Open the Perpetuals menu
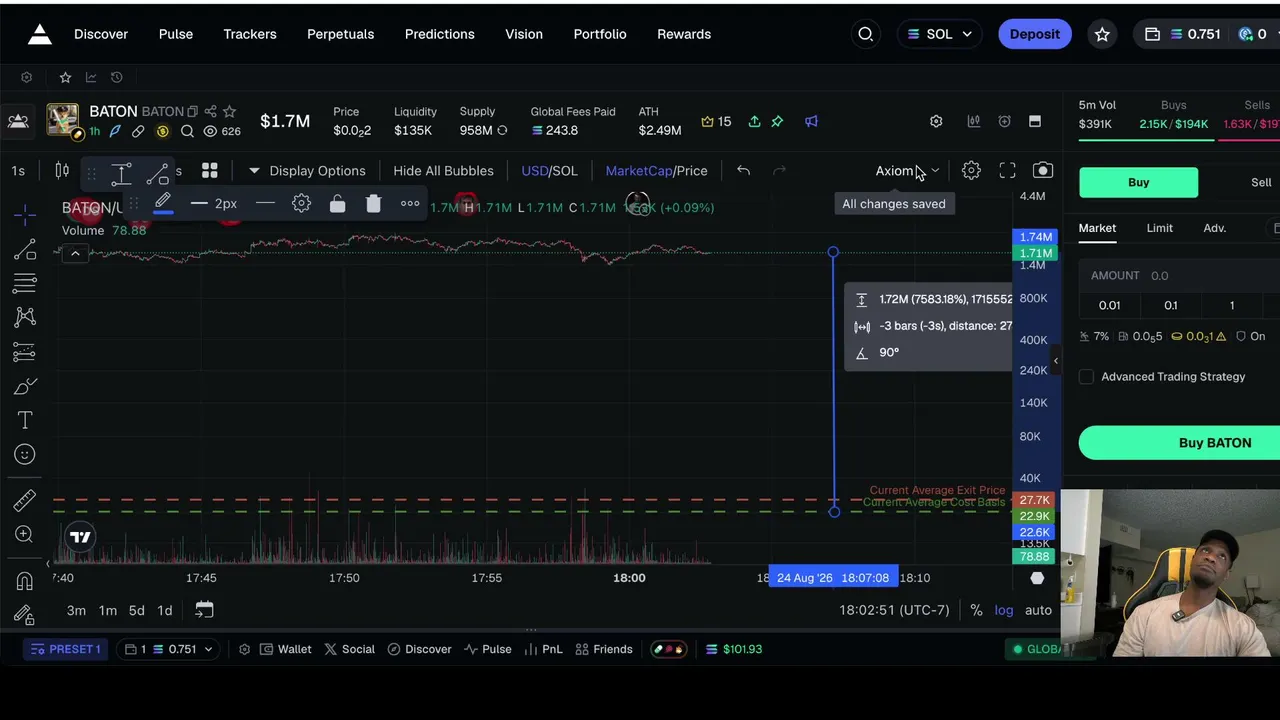Viewport: 1280px width, 720px height. pos(340,34)
